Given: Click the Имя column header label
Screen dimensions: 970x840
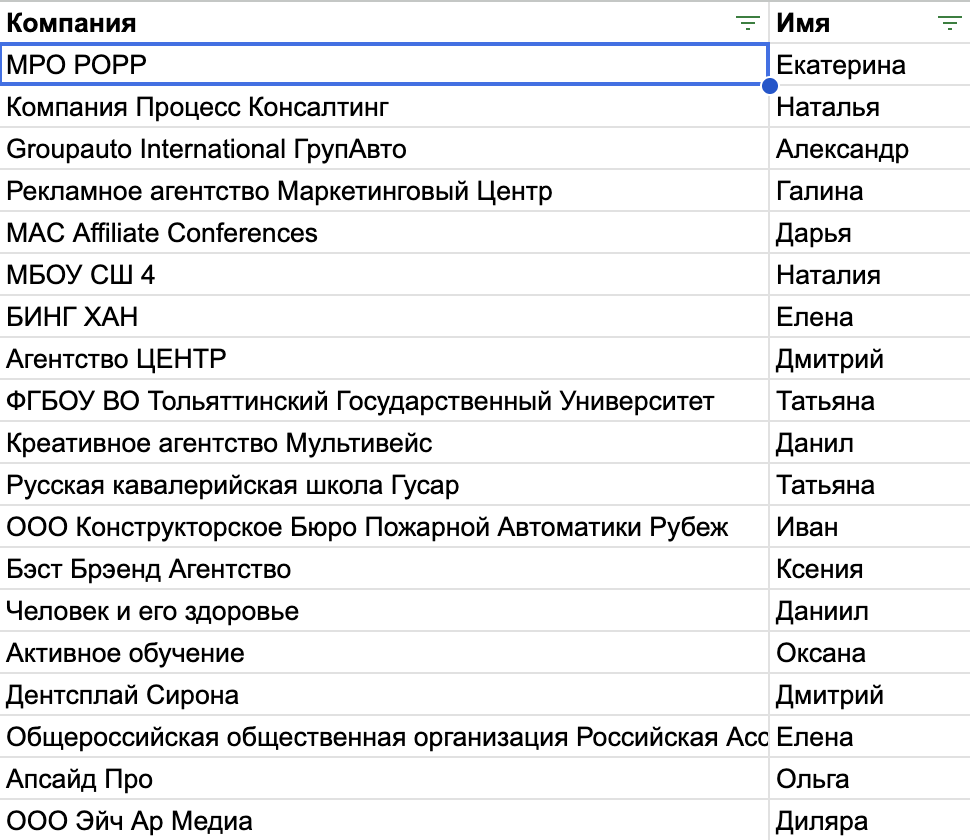Looking at the screenshot, I should 800,22.
